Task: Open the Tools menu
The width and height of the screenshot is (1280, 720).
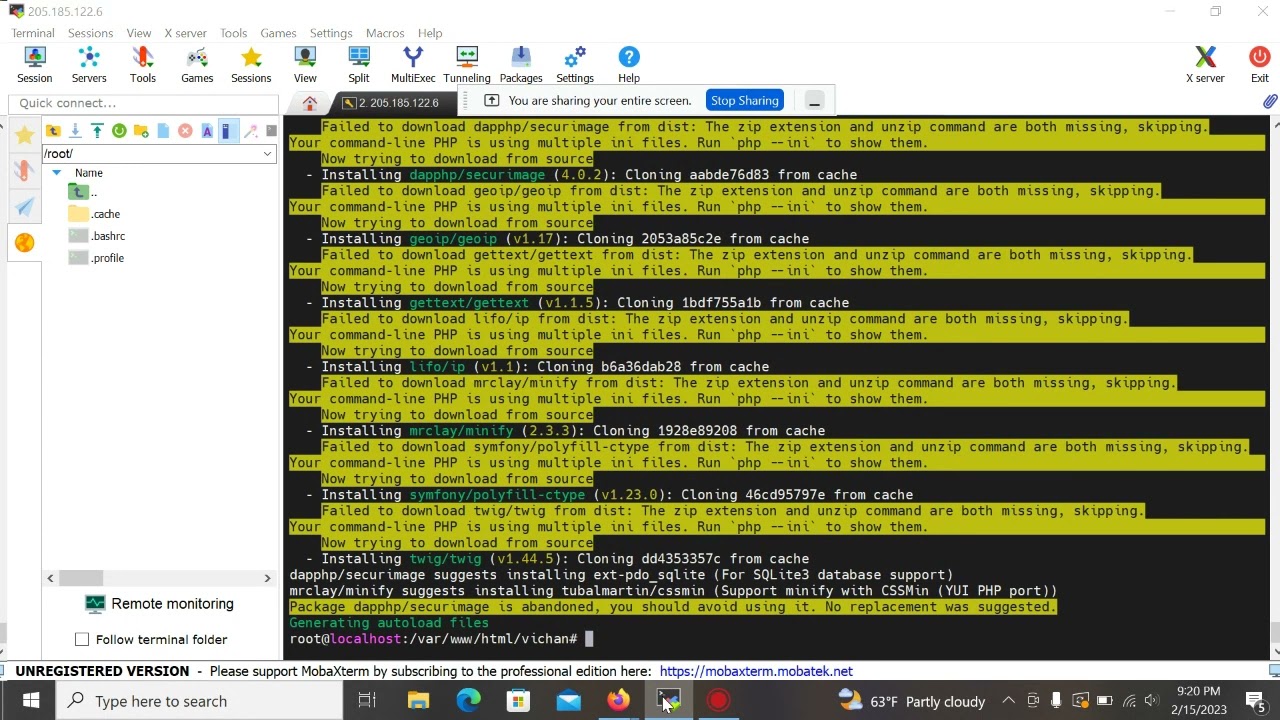Action: (x=233, y=33)
